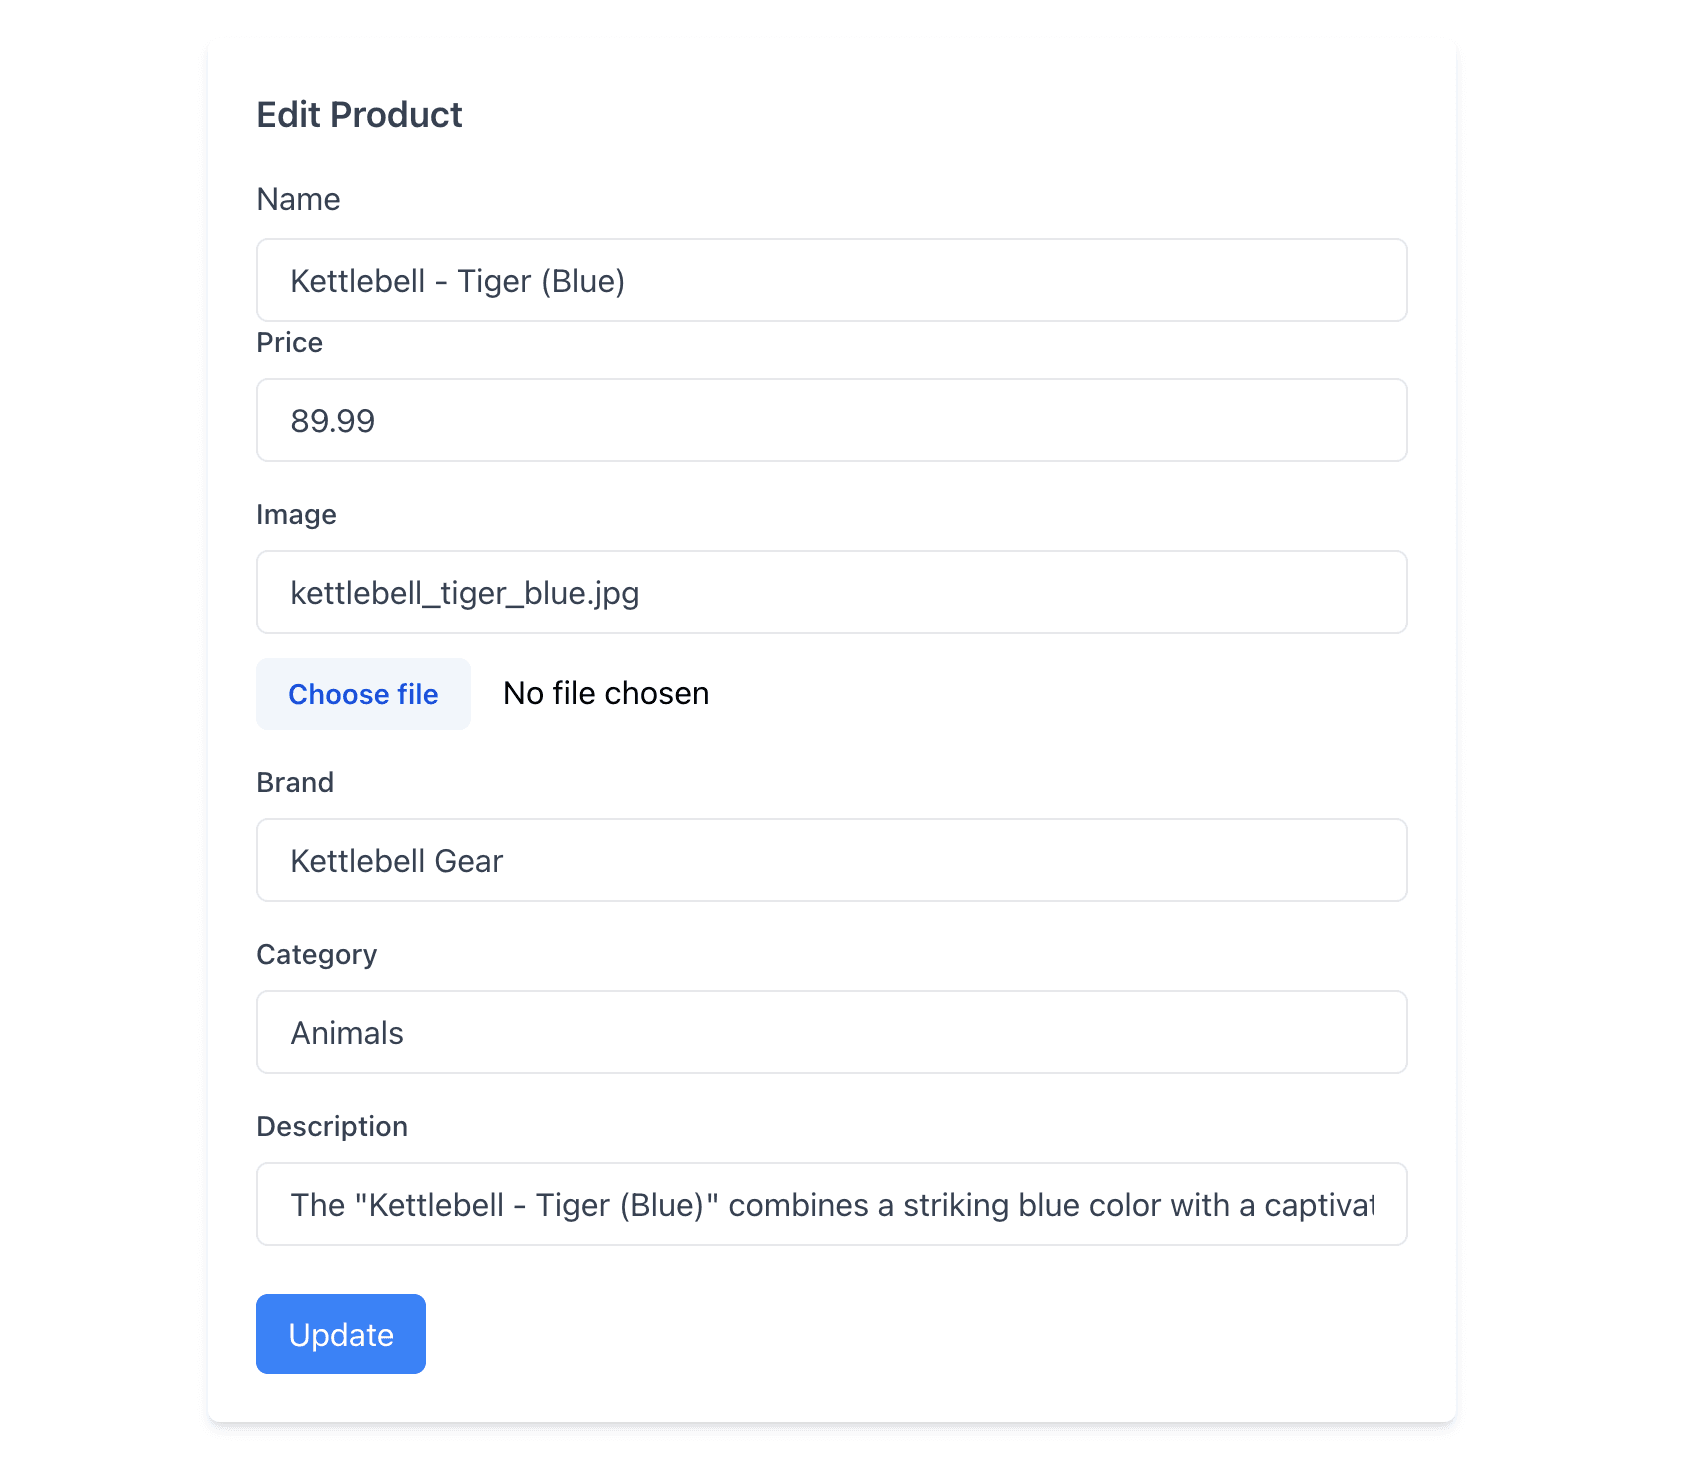
Task: Click the Category label
Action: (x=316, y=954)
